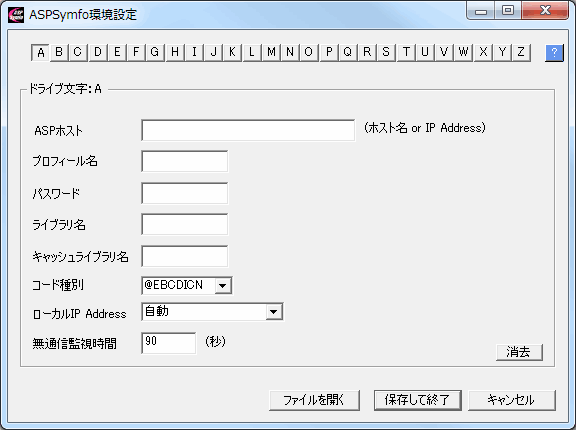Image resolution: width=576 pixels, height=430 pixels.
Task: Select drive letter A toggle button
Action: click(x=40, y=53)
